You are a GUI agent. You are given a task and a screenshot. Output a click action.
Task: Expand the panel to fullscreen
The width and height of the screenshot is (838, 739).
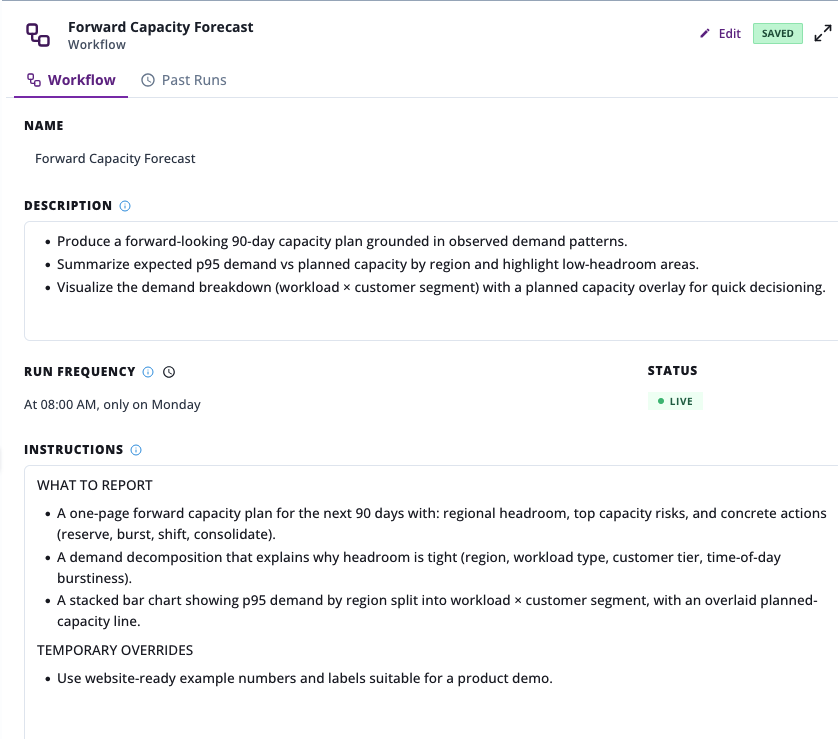coord(823,33)
